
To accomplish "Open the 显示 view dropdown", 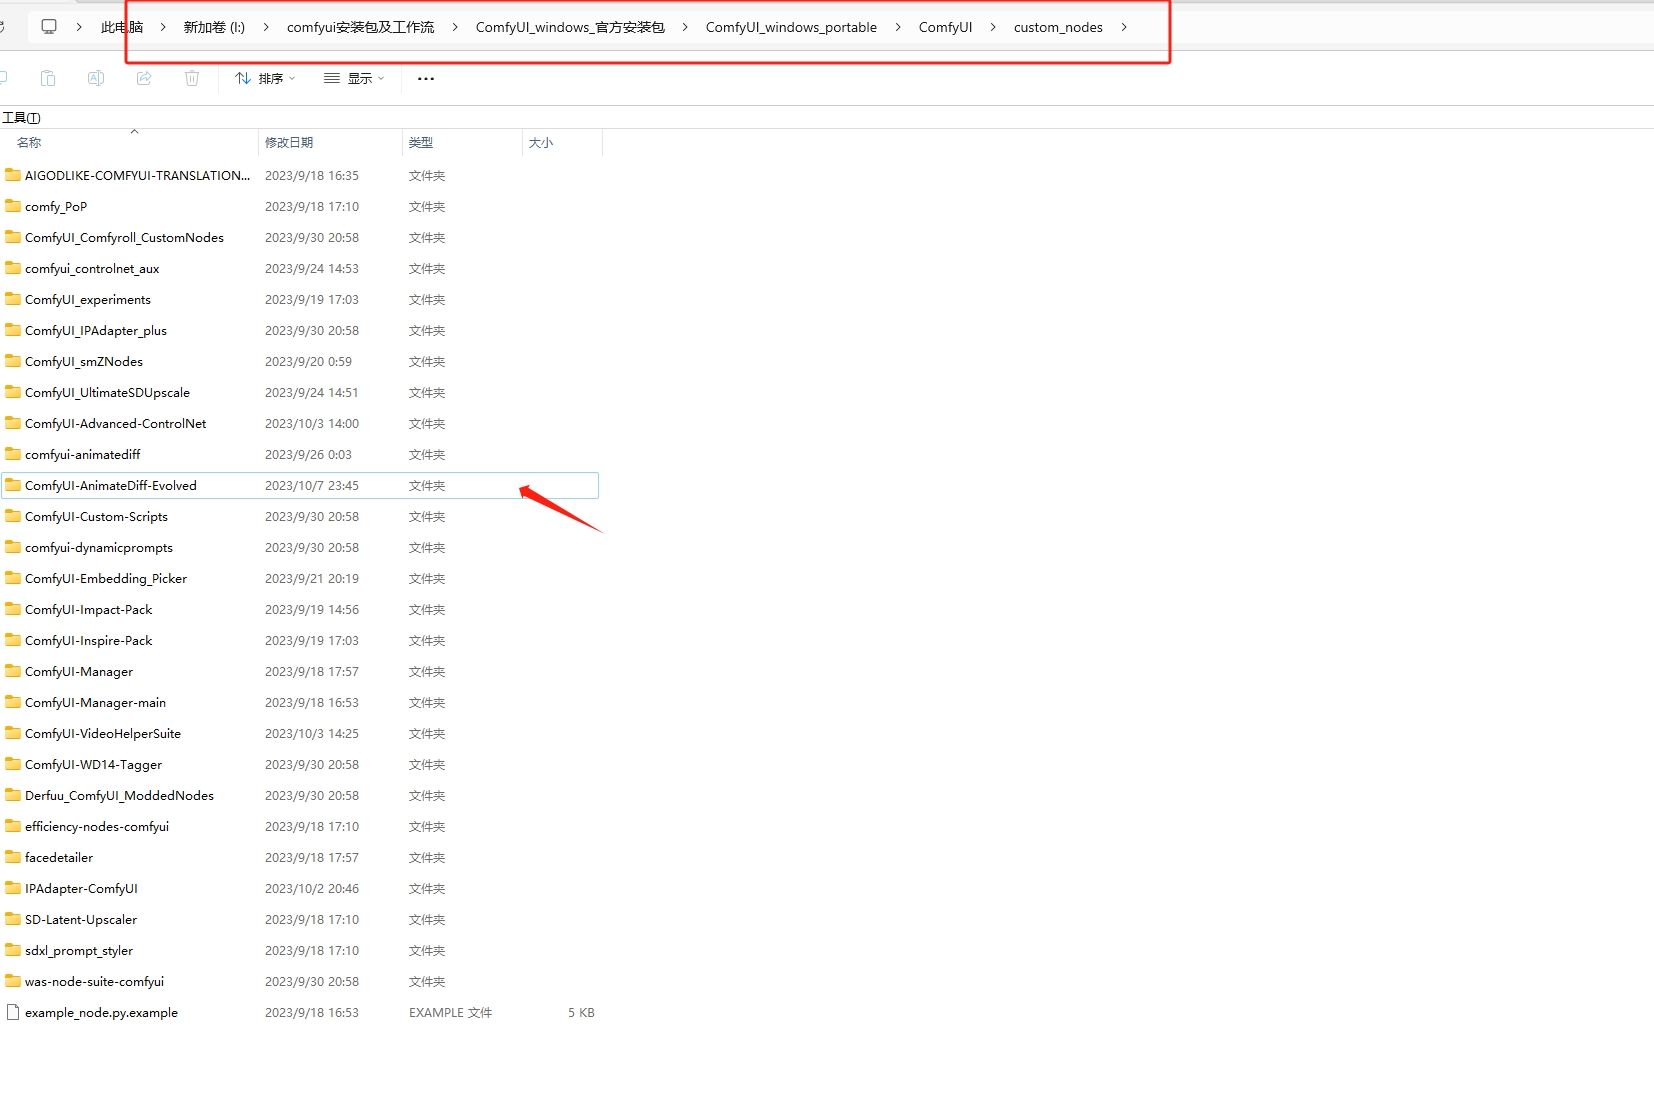I will pyautogui.click(x=354, y=78).
